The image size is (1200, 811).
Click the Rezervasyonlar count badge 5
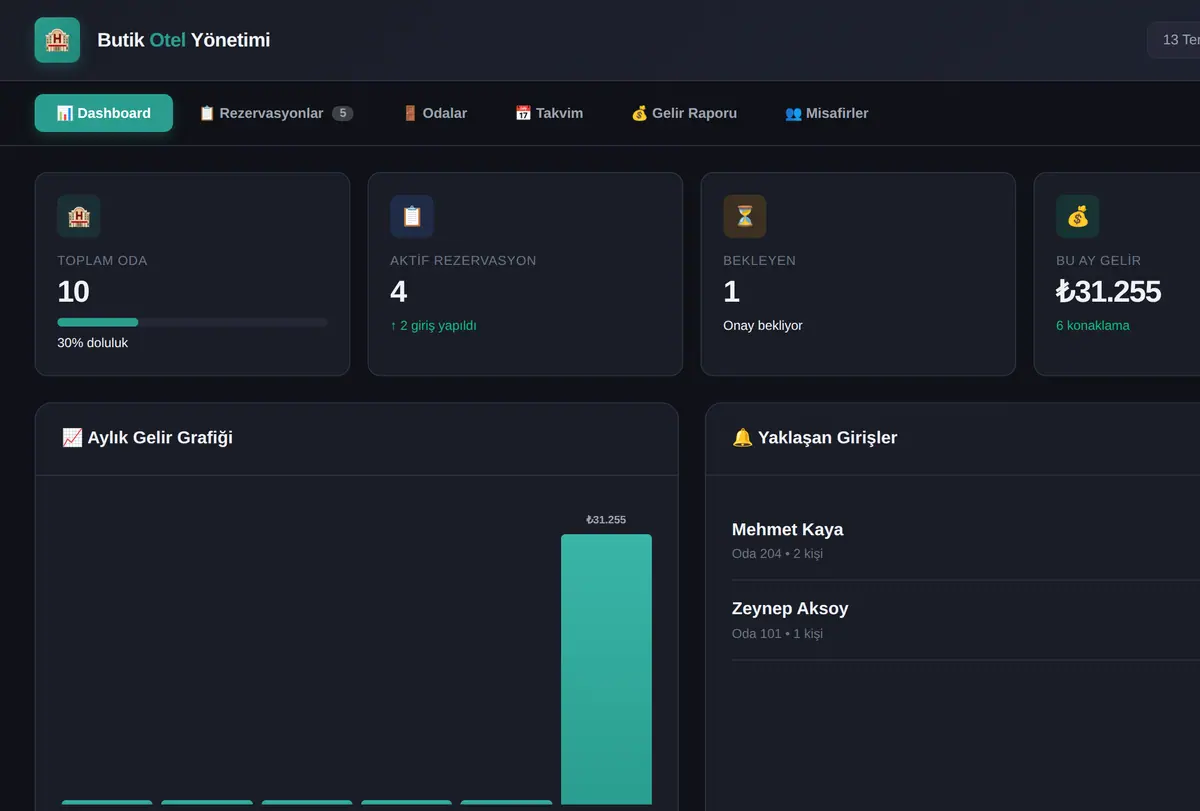point(342,113)
